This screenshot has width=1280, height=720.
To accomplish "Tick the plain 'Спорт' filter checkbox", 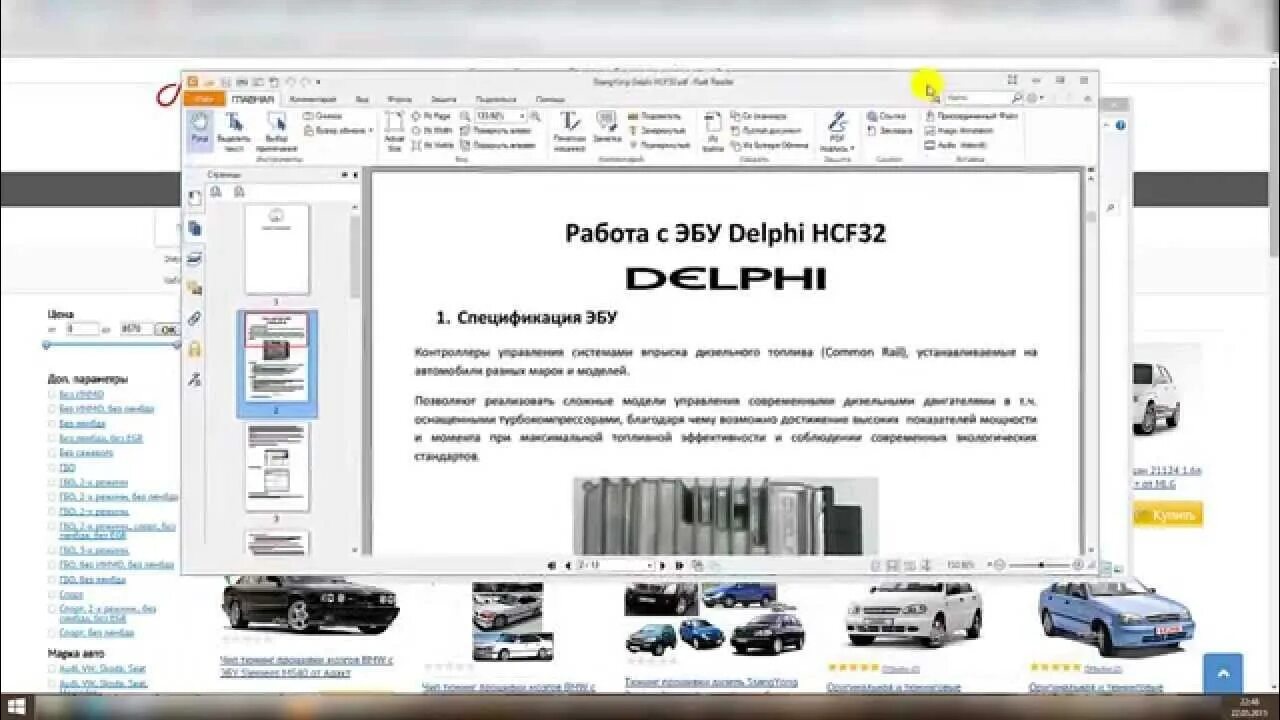I will click(x=52, y=595).
